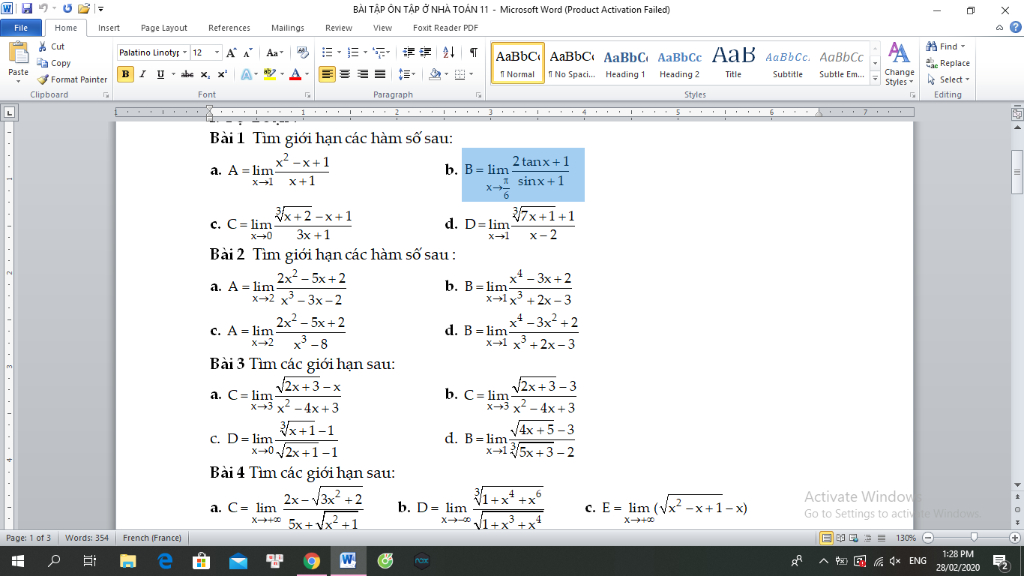Open the Borders dropdown
The image size is (1024, 576).
point(472,74)
